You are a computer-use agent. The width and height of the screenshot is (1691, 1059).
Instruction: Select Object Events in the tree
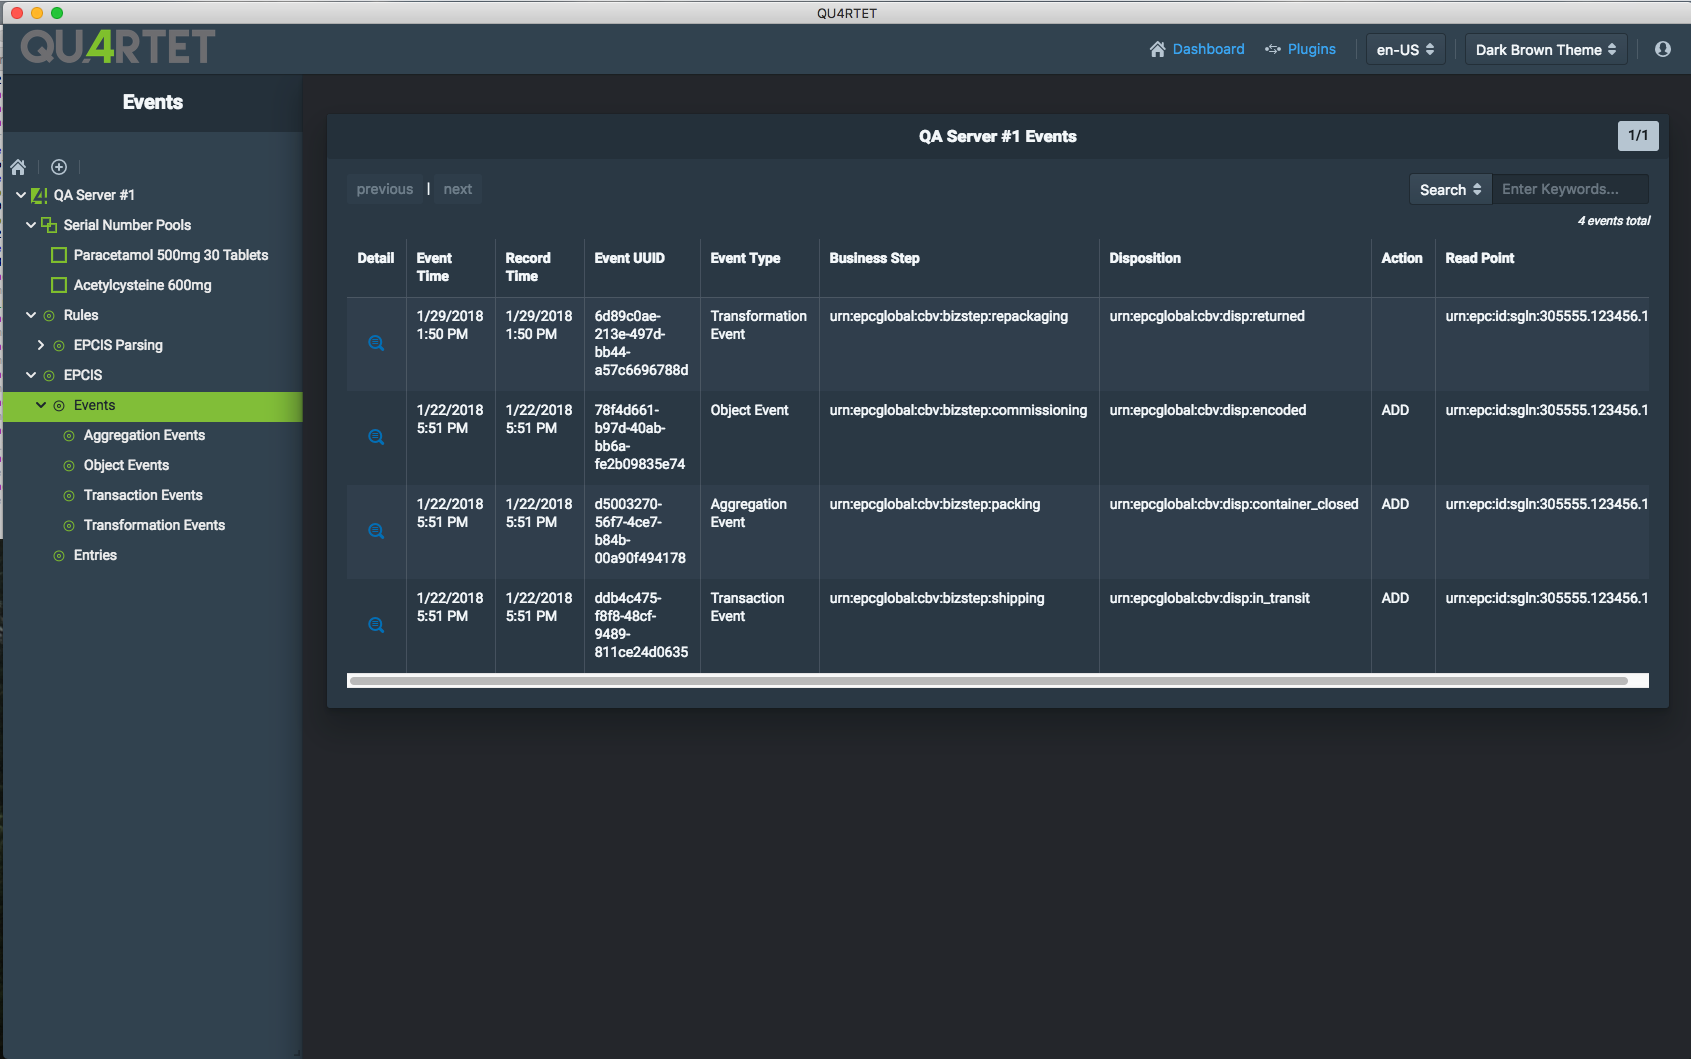coord(126,465)
